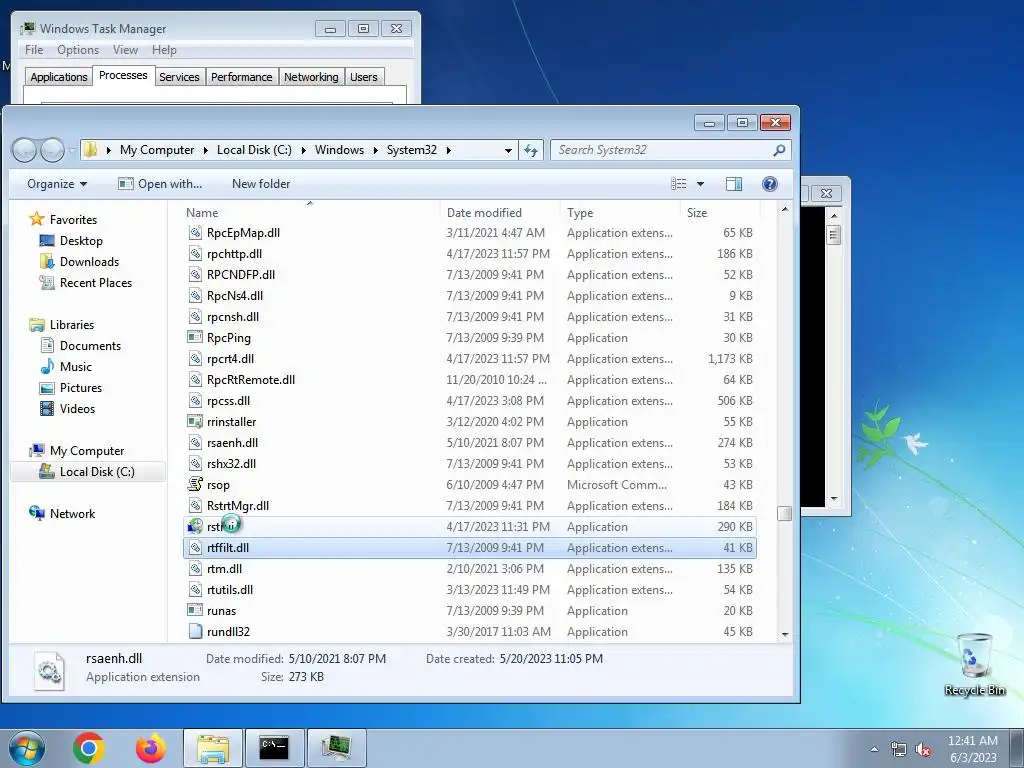Screen dimensions: 1024x768
Task: Open the File menu in Task Manager
Action: tap(34, 50)
